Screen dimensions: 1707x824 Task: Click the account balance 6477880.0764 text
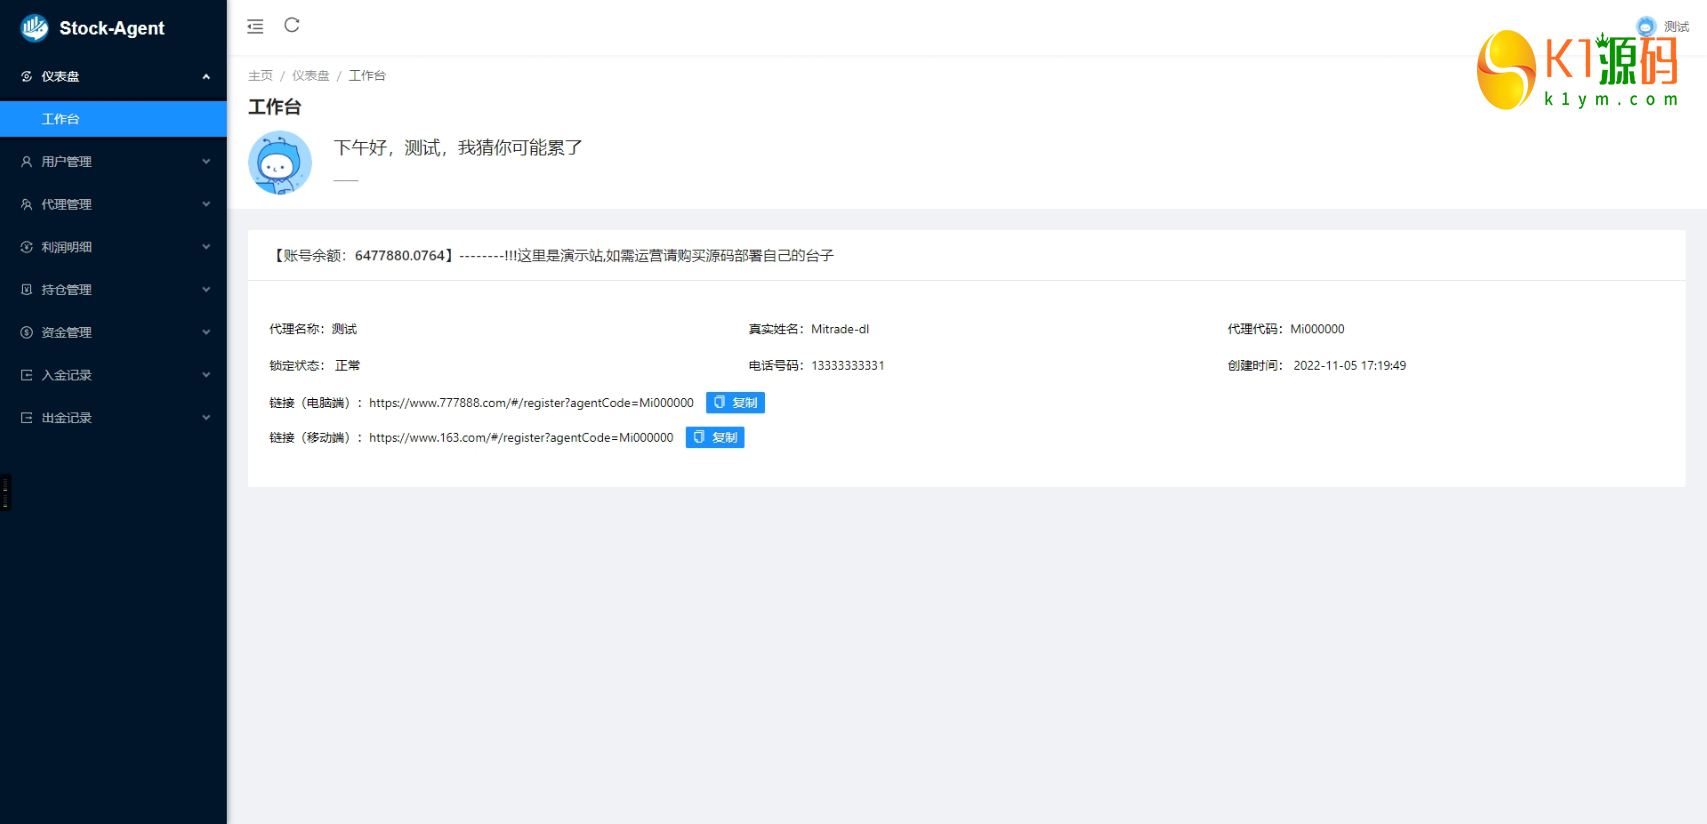point(399,256)
